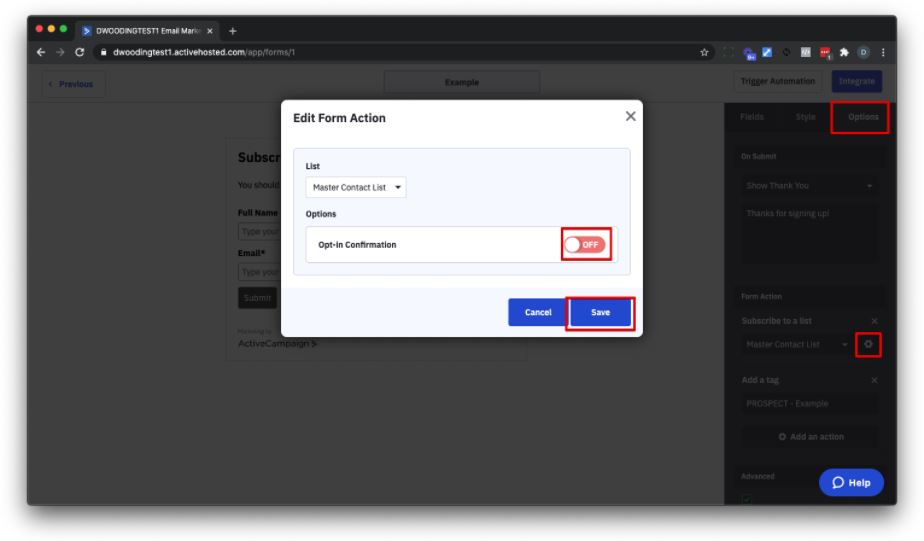Open the gear settings for Subscribe to a list
924x541 pixels.
pyautogui.click(x=868, y=344)
